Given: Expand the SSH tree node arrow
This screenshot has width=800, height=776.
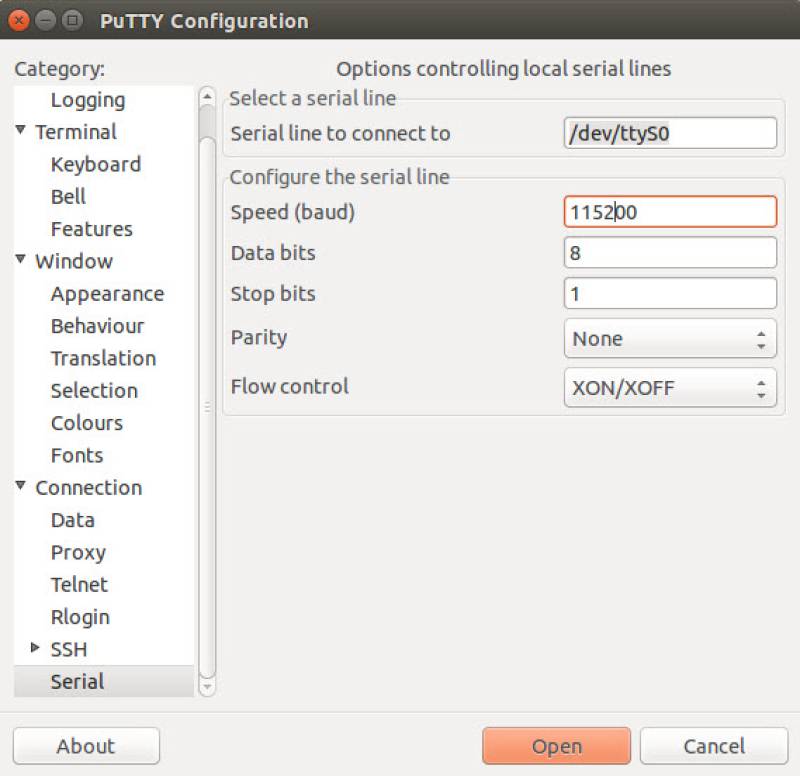Looking at the screenshot, I should click(x=36, y=648).
